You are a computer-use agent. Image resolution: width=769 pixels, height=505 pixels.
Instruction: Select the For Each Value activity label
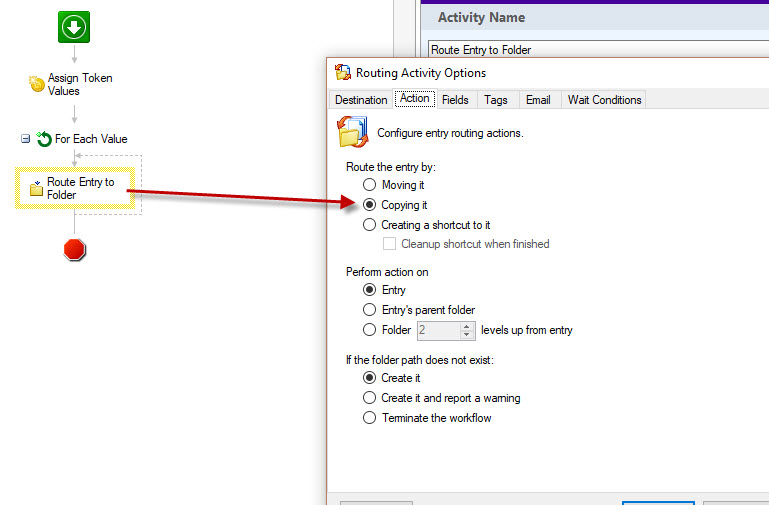coord(91,139)
